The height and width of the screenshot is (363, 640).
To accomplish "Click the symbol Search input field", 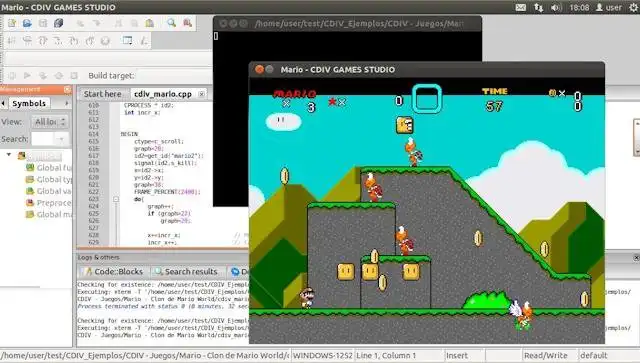I will point(42,139).
